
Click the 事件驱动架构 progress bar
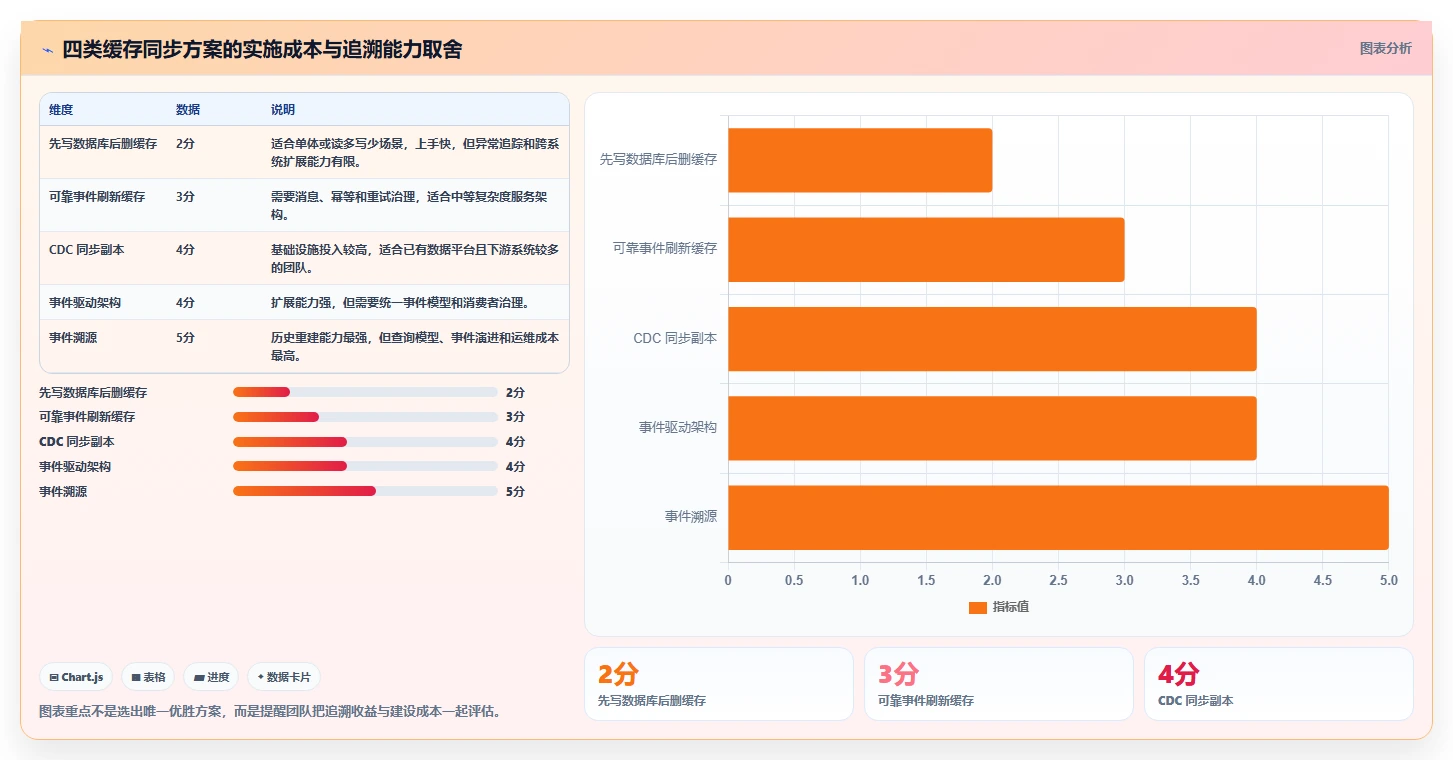pyautogui.click(x=365, y=466)
